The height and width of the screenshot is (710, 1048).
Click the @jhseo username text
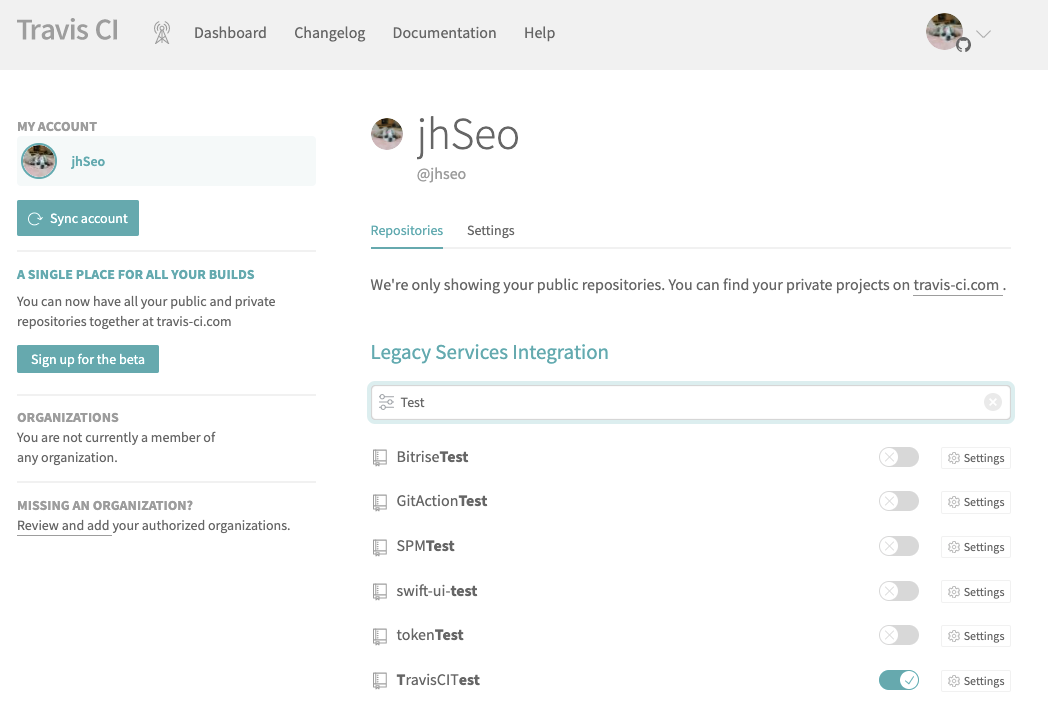[x=441, y=174]
